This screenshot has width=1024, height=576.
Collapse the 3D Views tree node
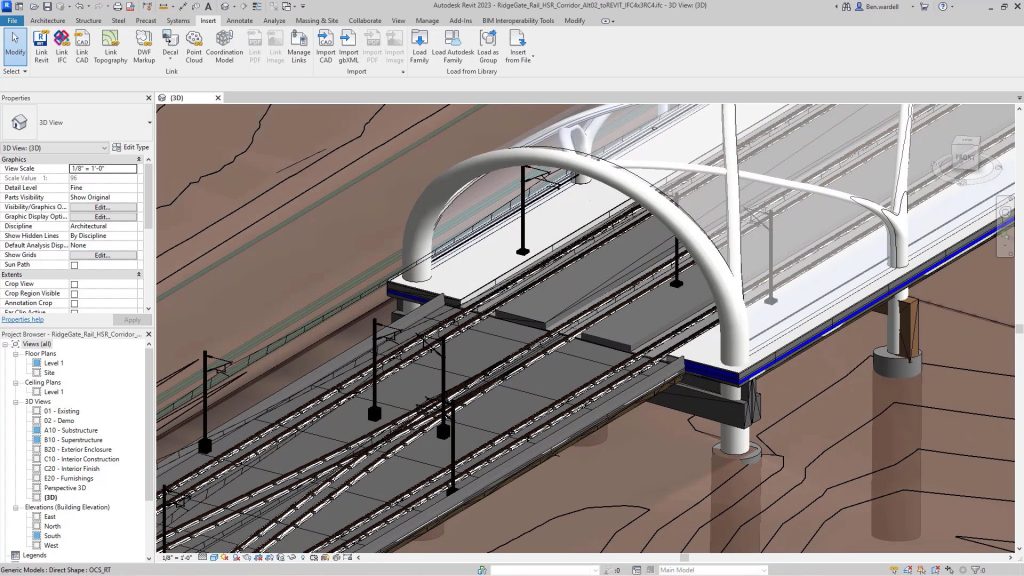coord(16,402)
